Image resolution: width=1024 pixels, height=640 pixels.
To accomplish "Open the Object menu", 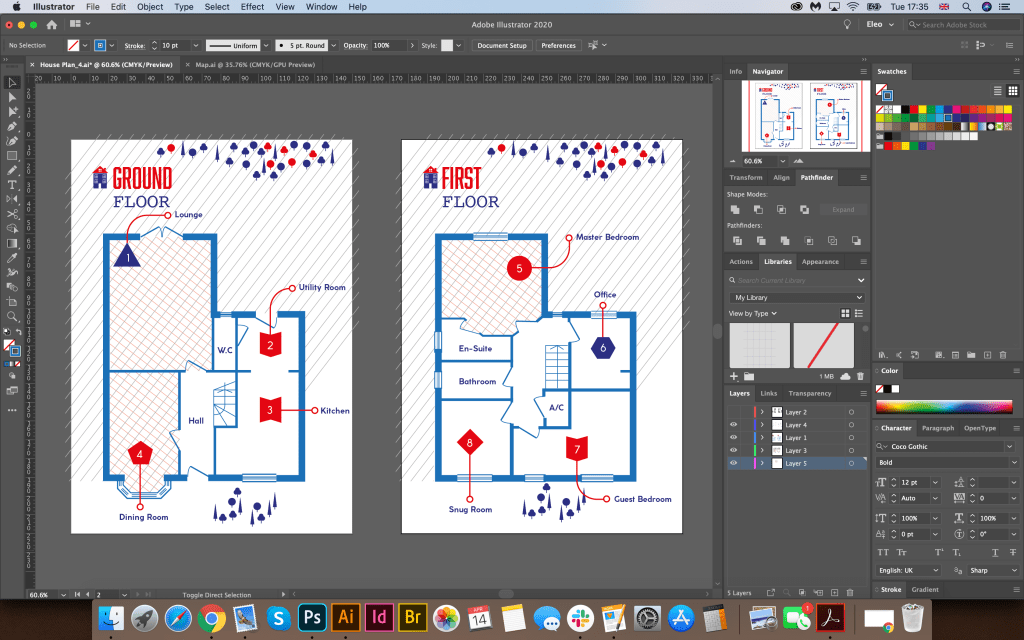I will [150, 7].
